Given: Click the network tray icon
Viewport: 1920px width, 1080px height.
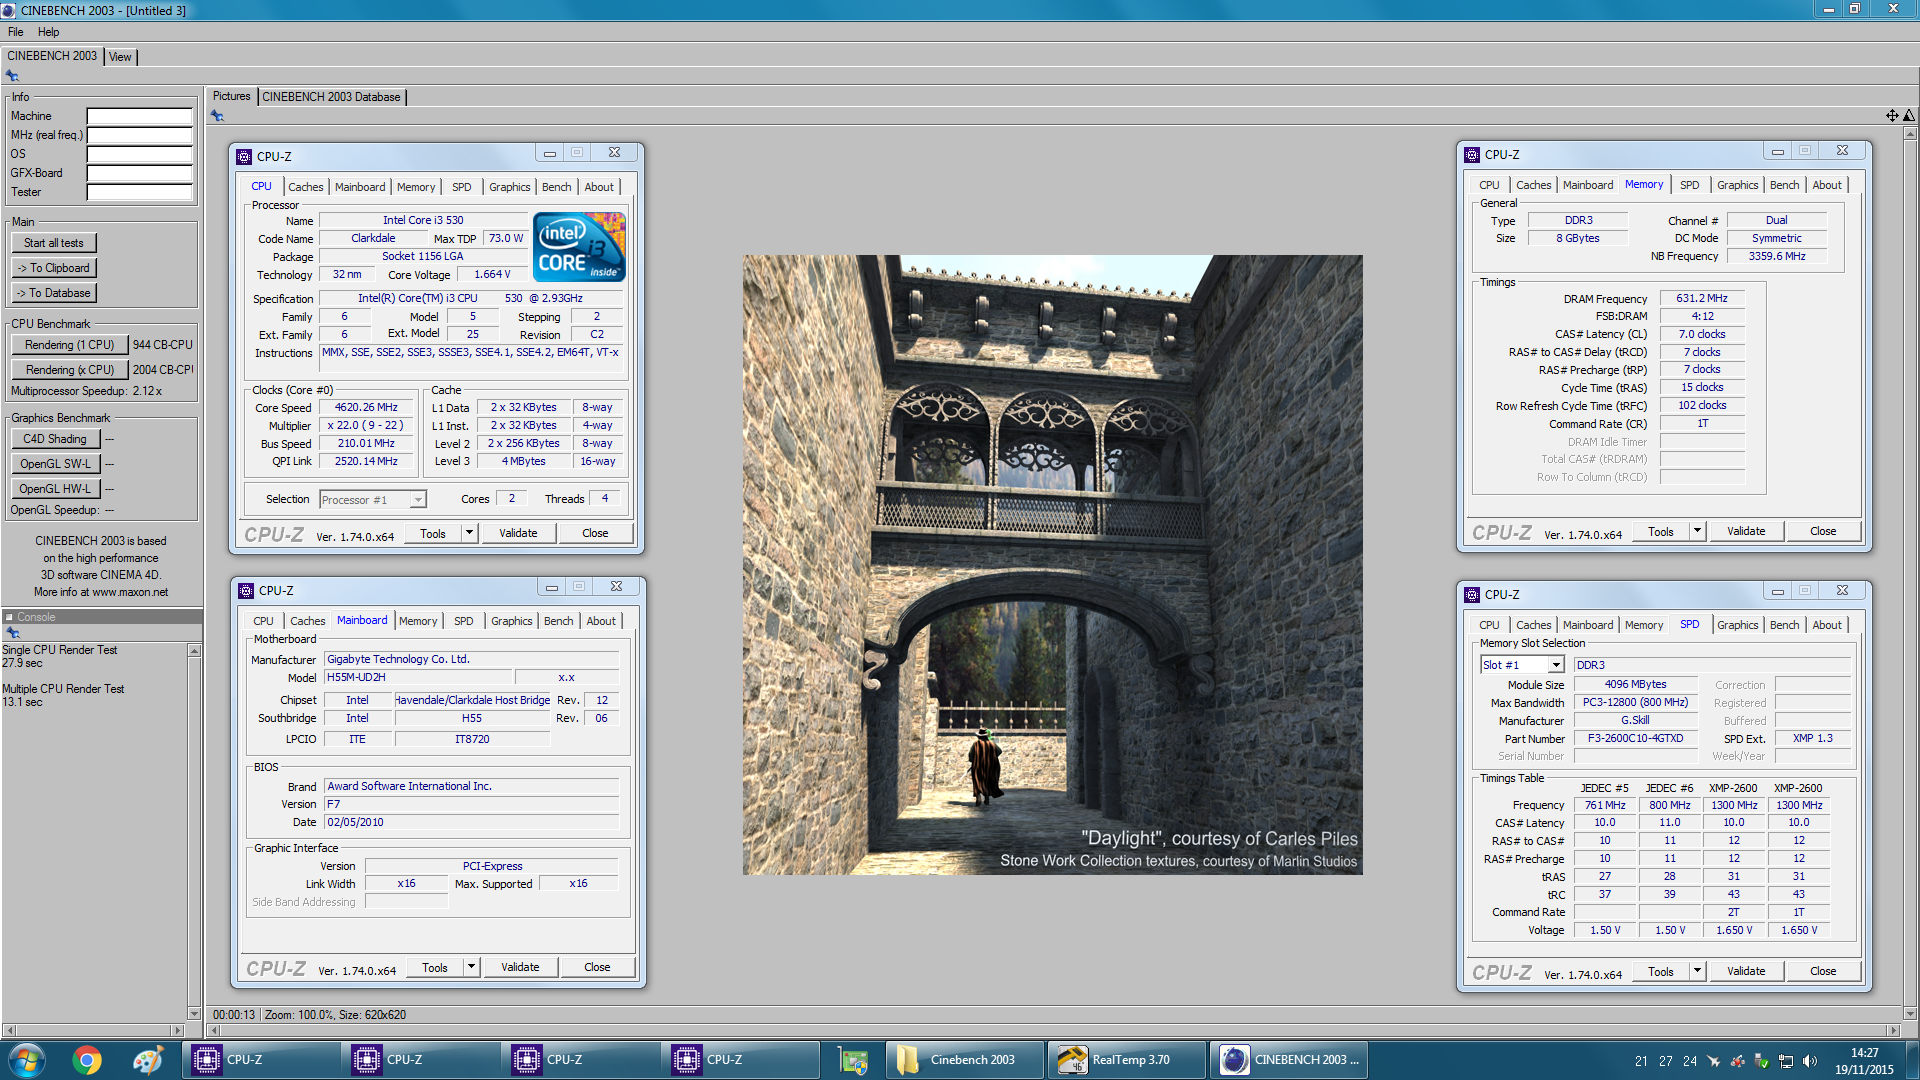Looking at the screenshot, I should 1785,1061.
